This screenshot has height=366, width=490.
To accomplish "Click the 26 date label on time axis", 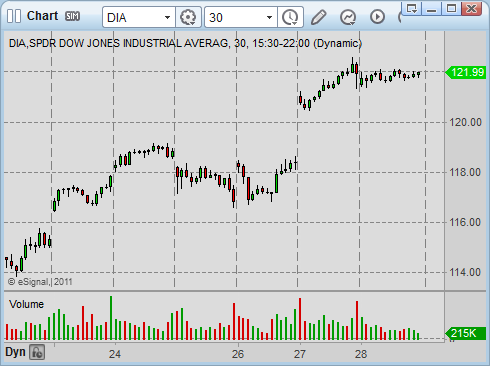I will point(238,354).
